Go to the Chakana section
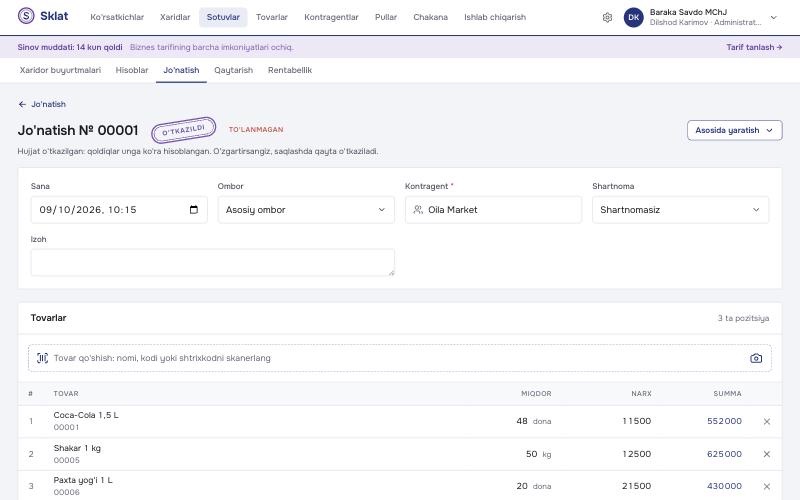This screenshot has height=500, width=800. [431, 17]
